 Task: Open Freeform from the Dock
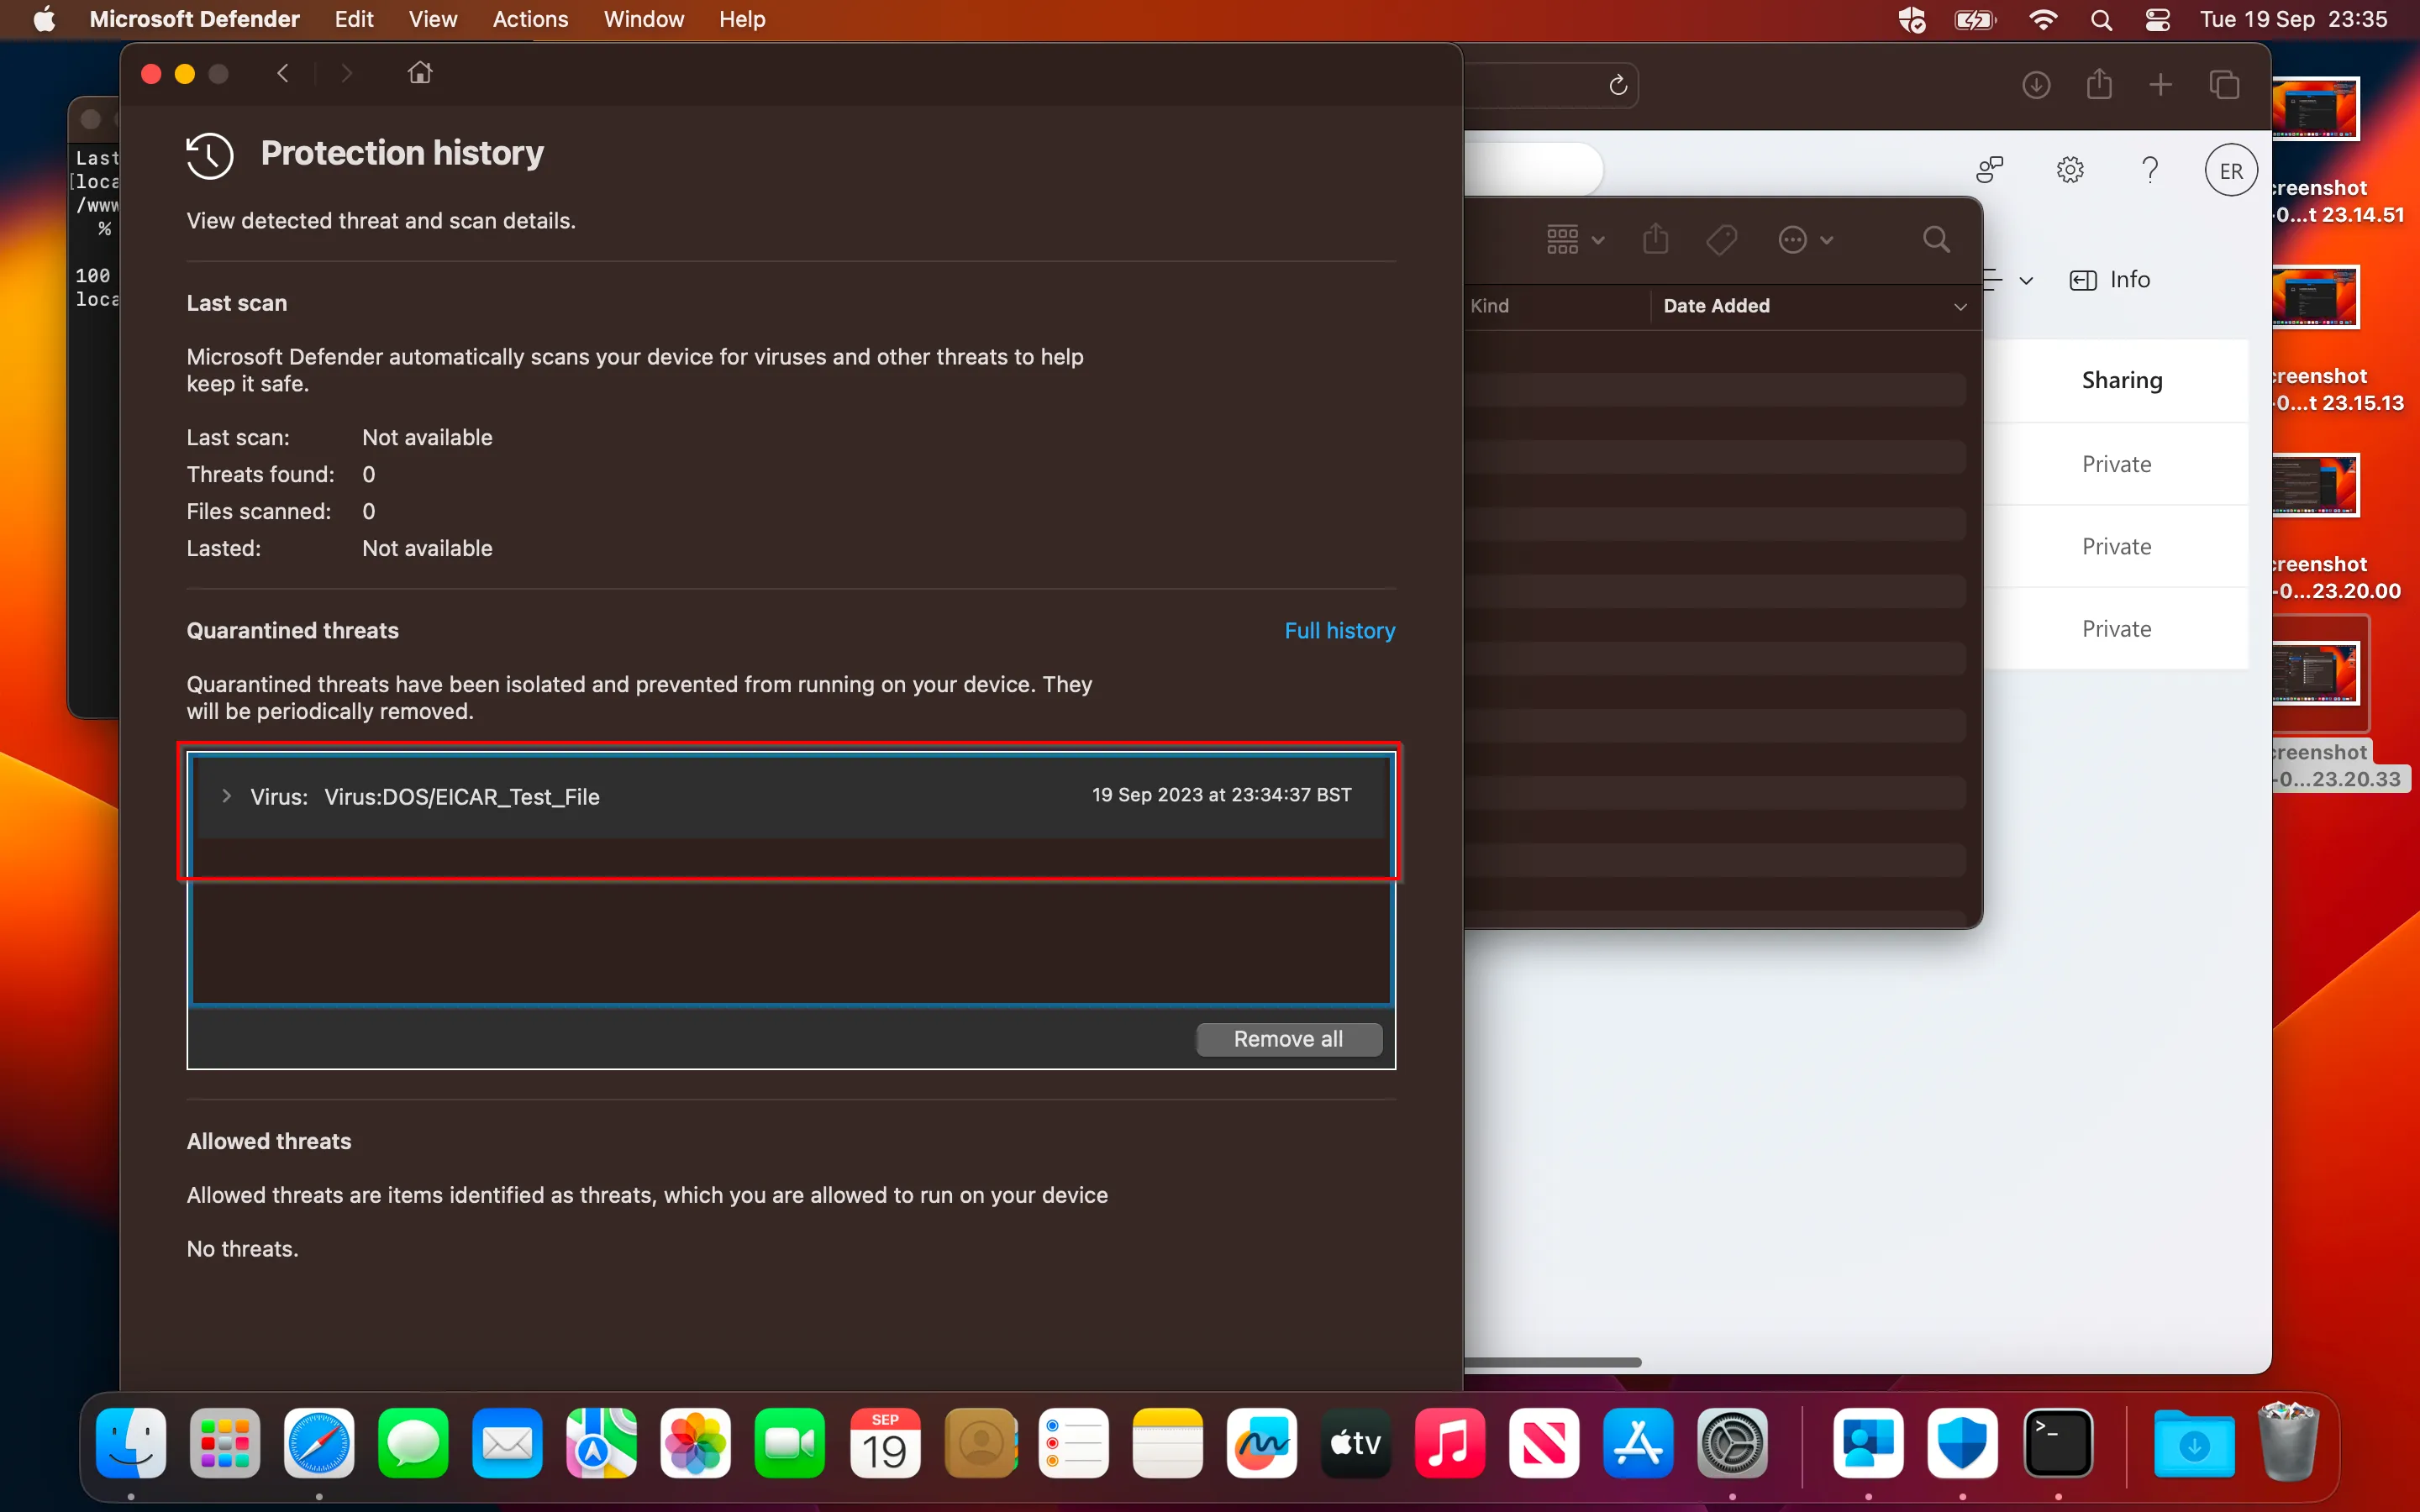[1261, 1443]
